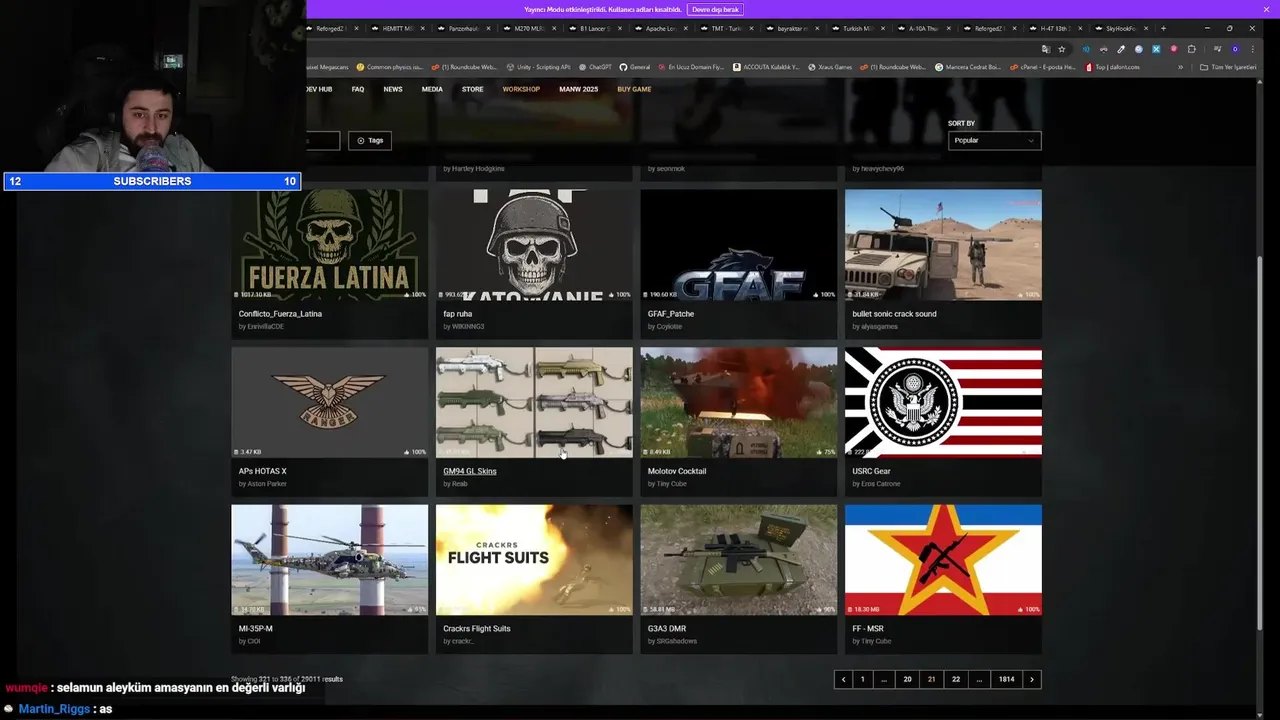Click the translate page icon in address bar
Image resolution: width=1280 pixels, height=720 pixels.
pos(1045,49)
